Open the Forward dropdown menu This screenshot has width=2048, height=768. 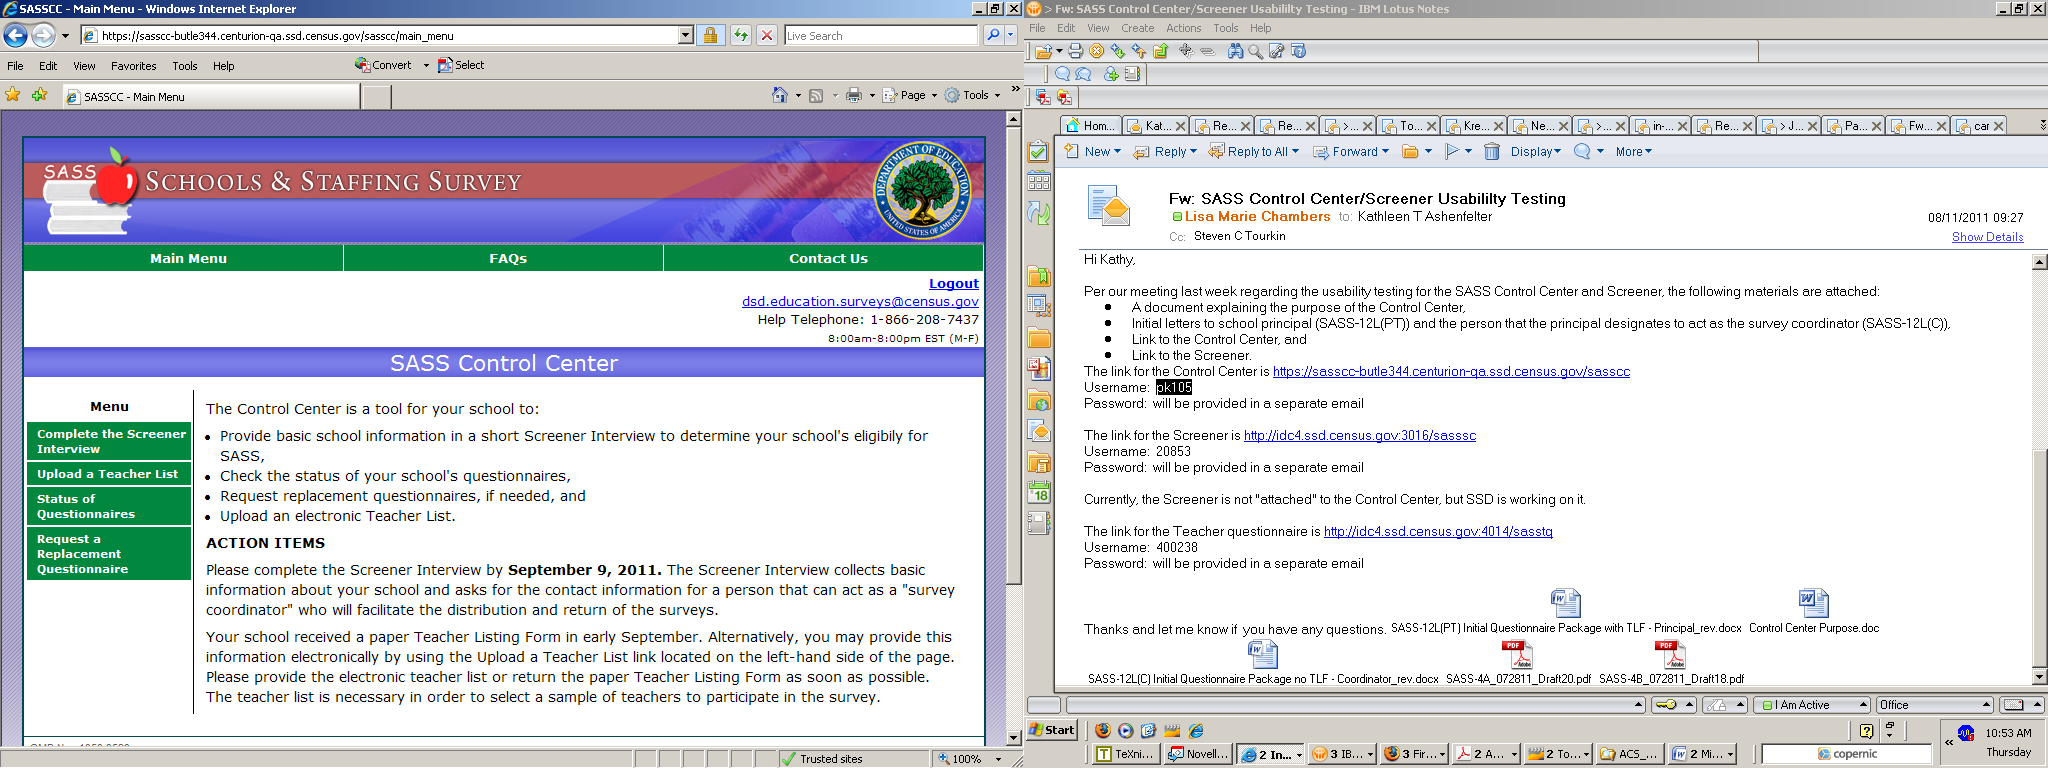pos(1385,152)
